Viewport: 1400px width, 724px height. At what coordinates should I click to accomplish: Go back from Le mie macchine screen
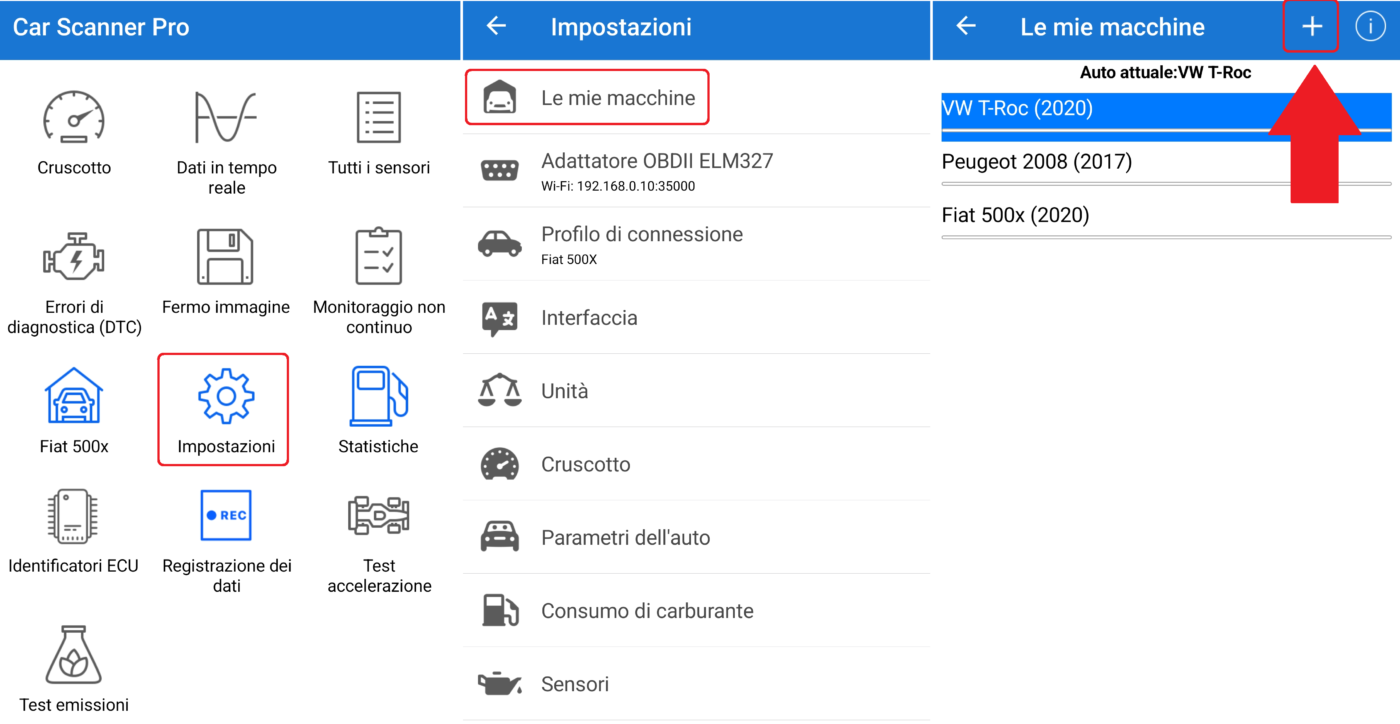point(966,27)
